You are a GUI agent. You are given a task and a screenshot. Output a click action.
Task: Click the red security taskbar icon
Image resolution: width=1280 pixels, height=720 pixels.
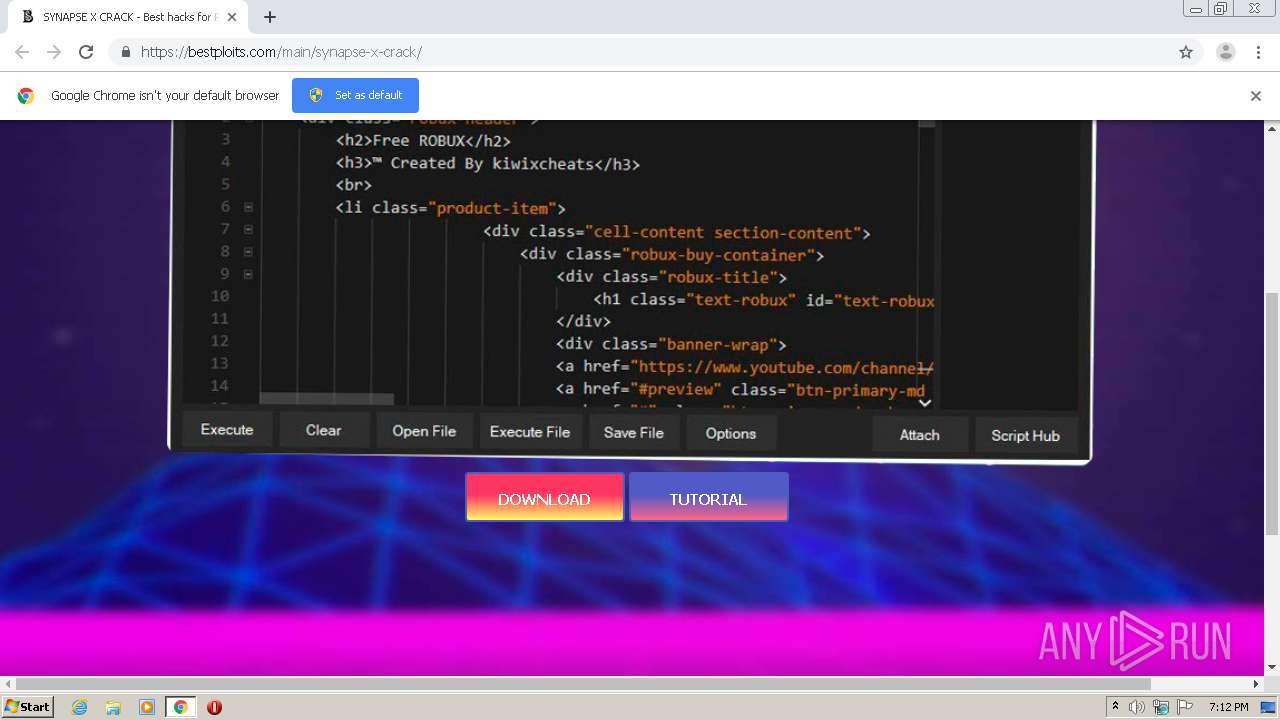pyautogui.click(x=214, y=707)
